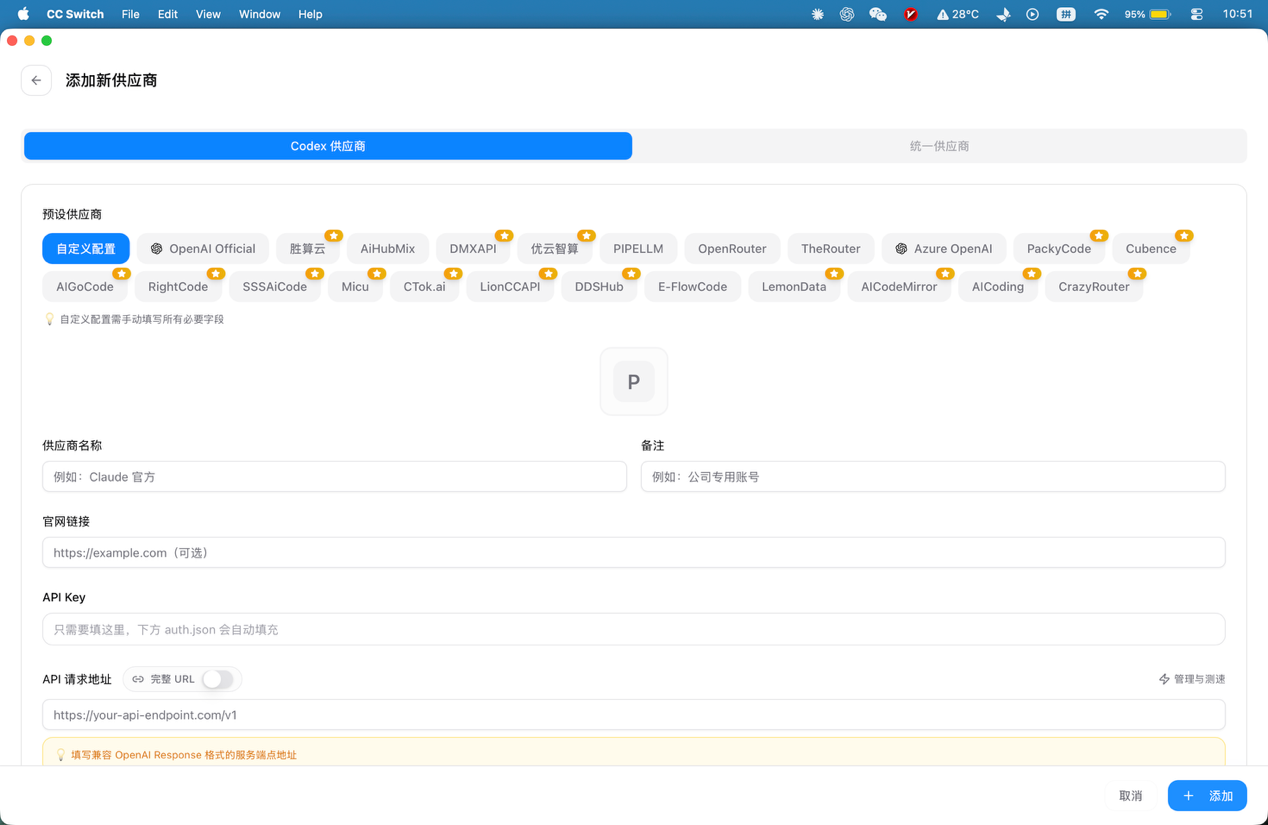Viewport: 1268px width, 825px height.
Task: Select the CrazyRouter preset
Action: tap(1094, 287)
